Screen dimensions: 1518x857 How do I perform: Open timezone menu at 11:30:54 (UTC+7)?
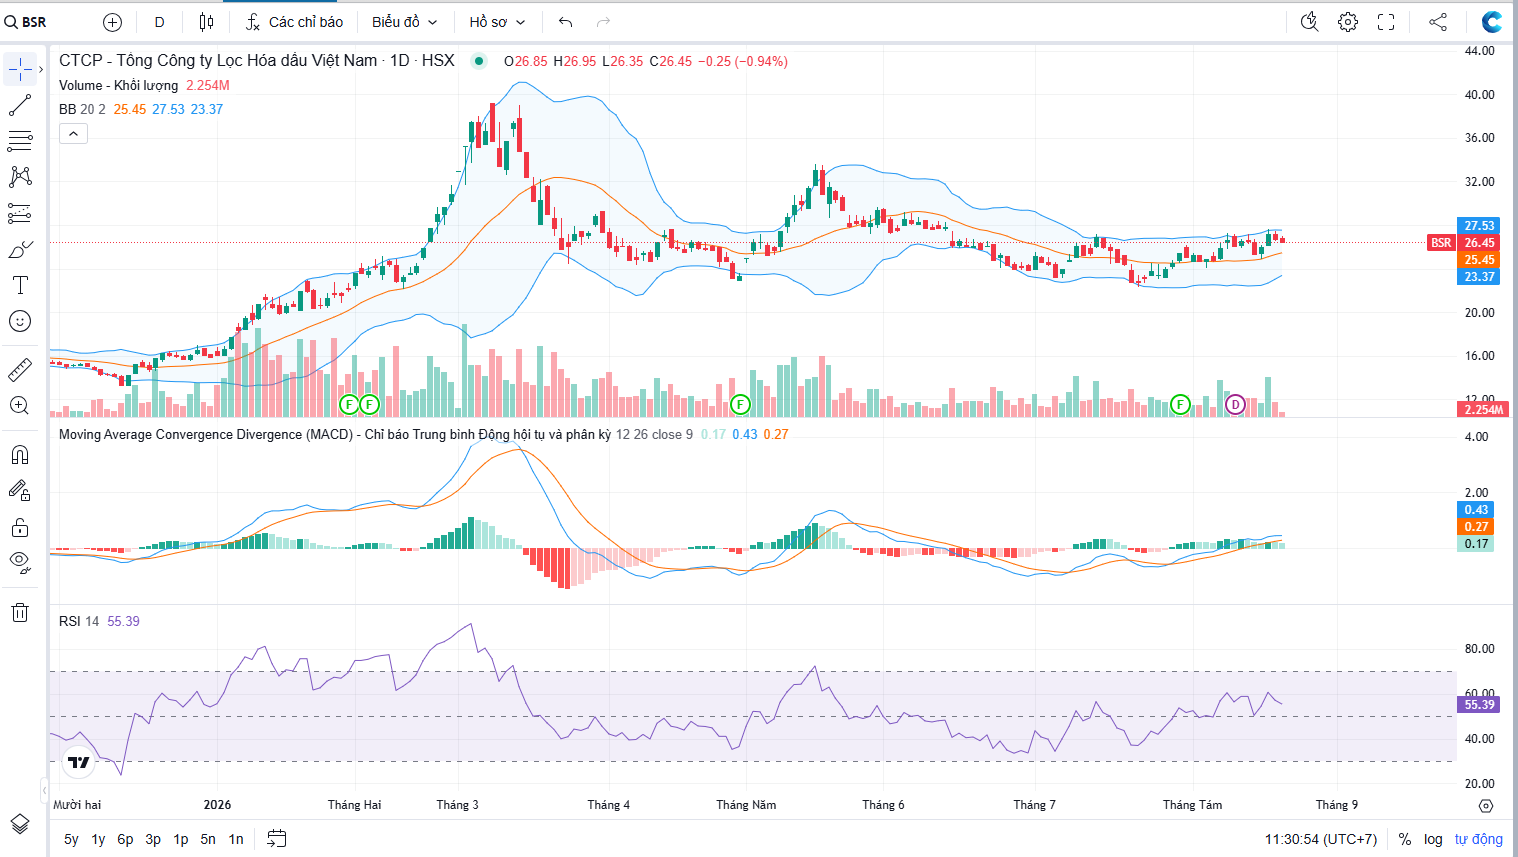point(1321,839)
